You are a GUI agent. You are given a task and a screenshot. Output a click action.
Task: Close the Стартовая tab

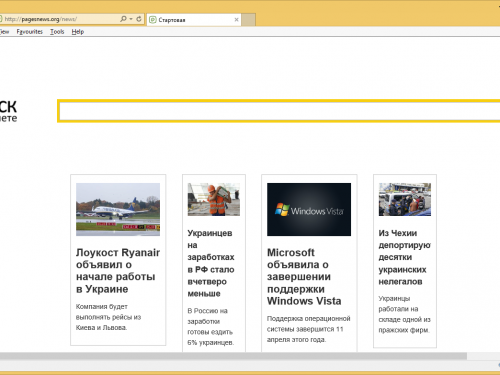coord(236,20)
